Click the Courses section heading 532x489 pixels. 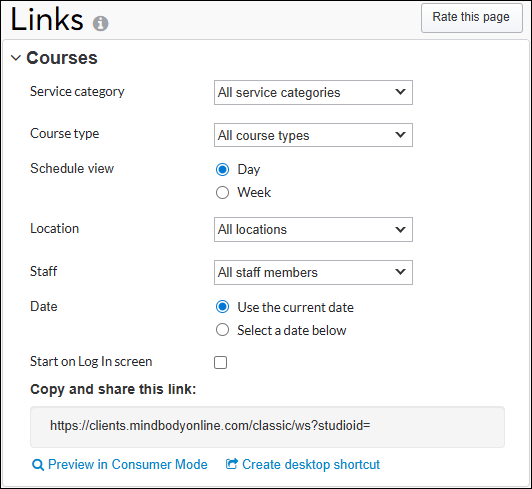(x=62, y=58)
